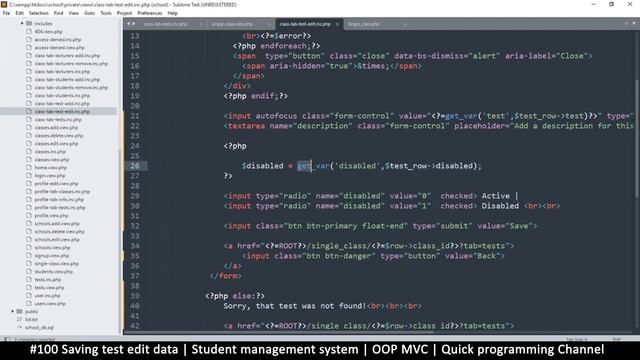Click the 'endforeach' keyword on line 14
The width and height of the screenshot is (640, 360).
284,46
